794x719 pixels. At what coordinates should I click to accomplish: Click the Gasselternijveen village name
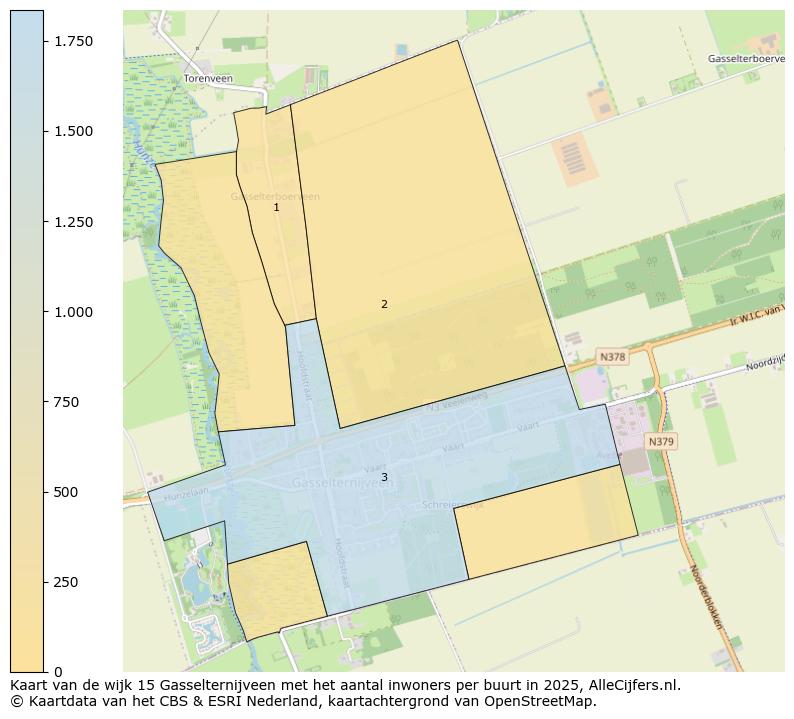tap(342, 483)
